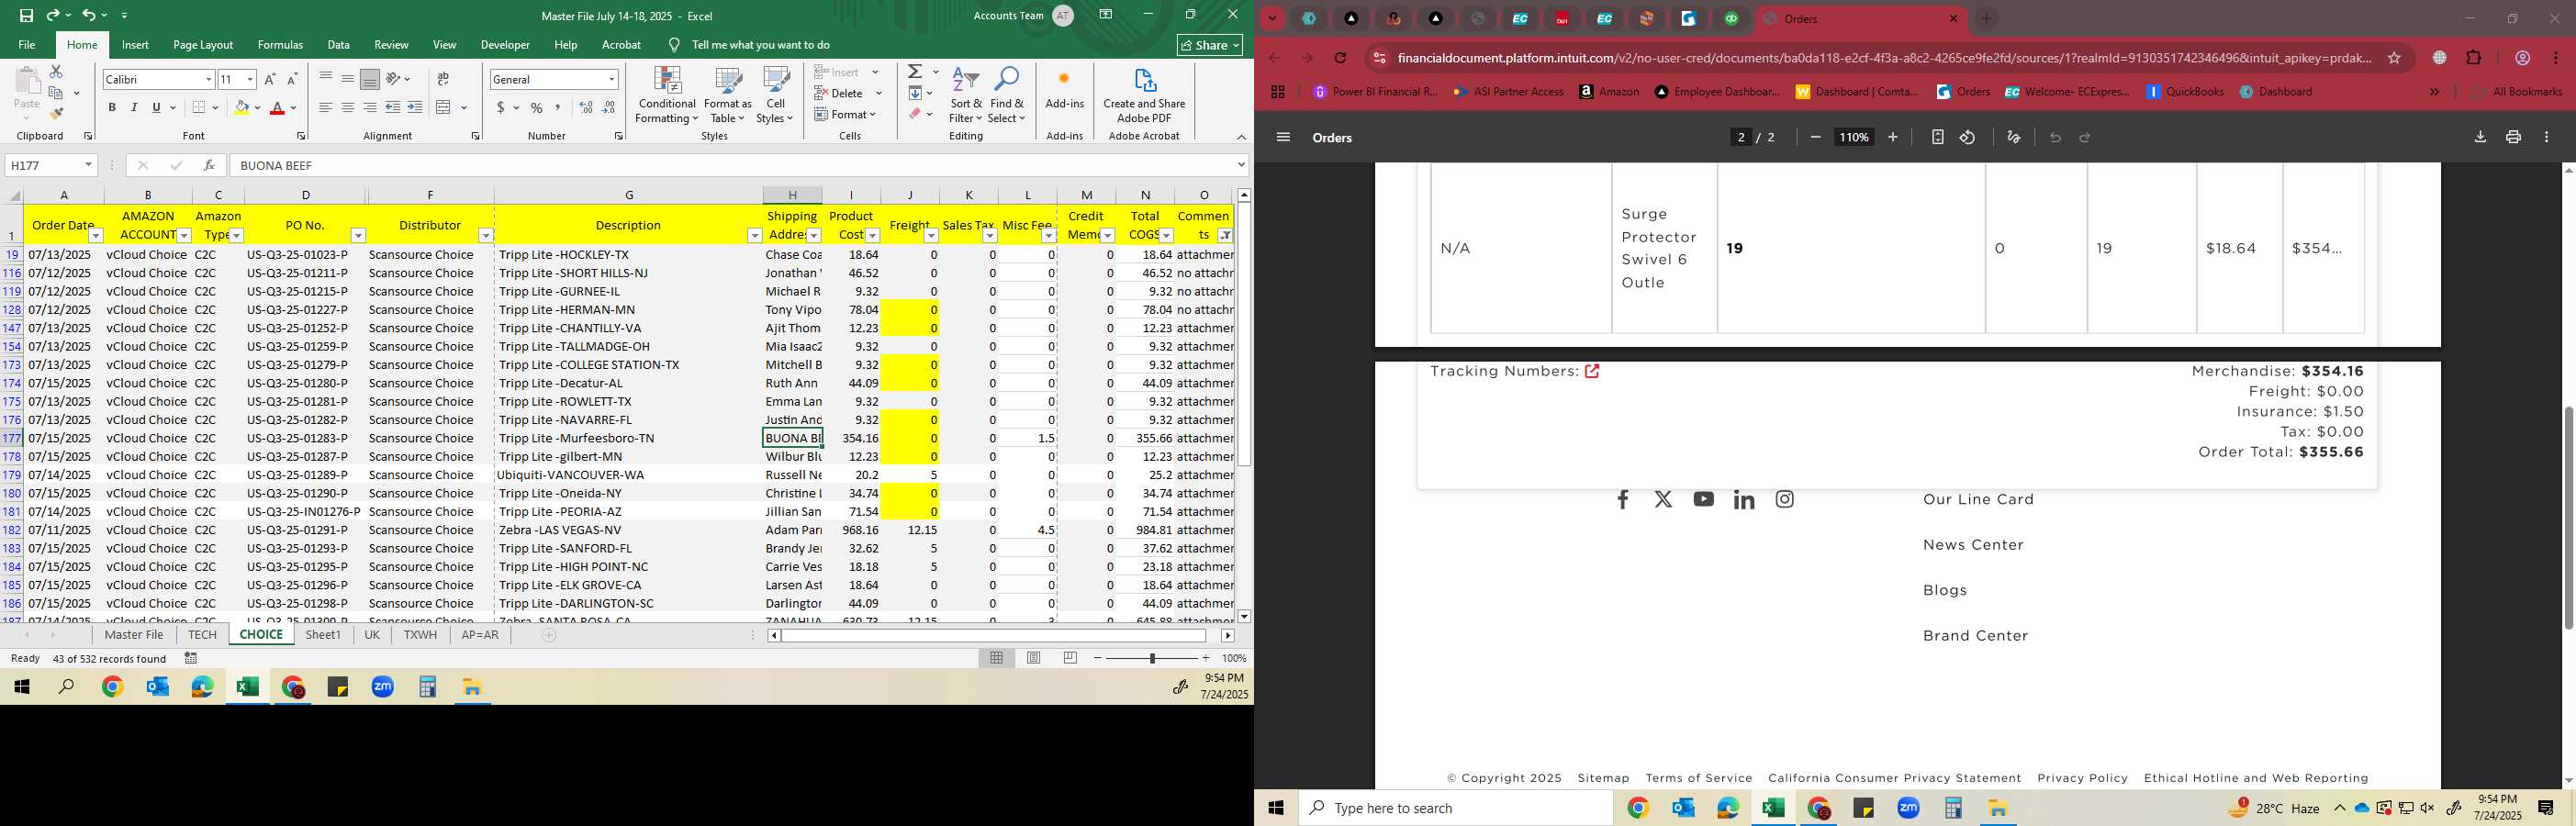Click the Excel zoom slider

pos(1152,658)
